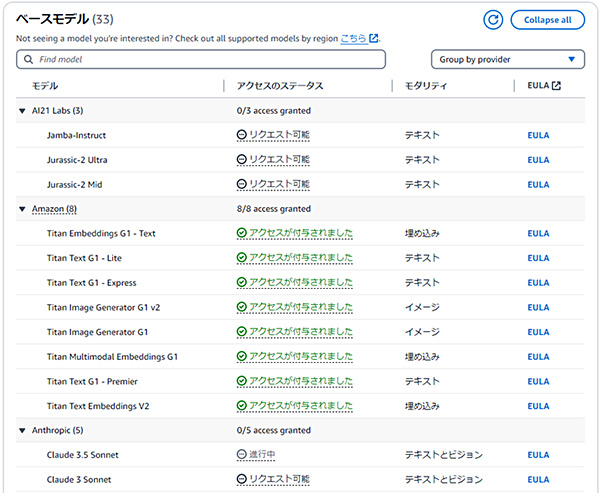Click the Collapse all button
The image size is (600, 493).
[x=548, y=20]
